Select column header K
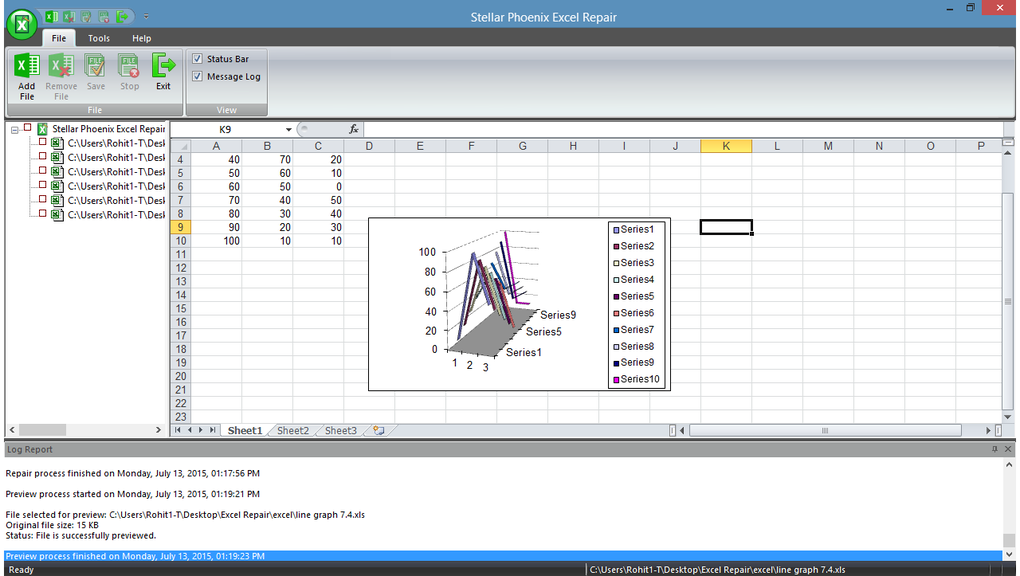Screen dimensions: 1020x576 tap(726, 146)
